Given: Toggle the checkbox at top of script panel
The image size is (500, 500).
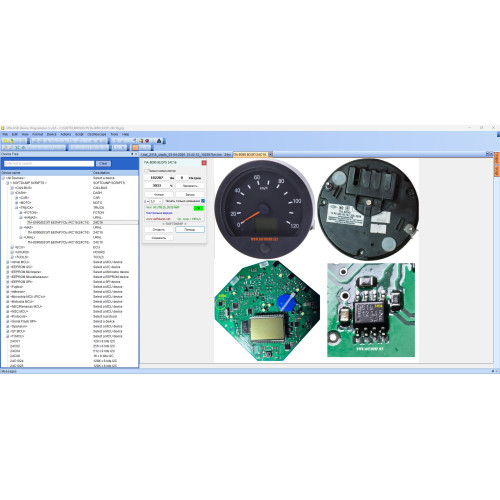Looking at the screenshot, I should tap(146, 171).
